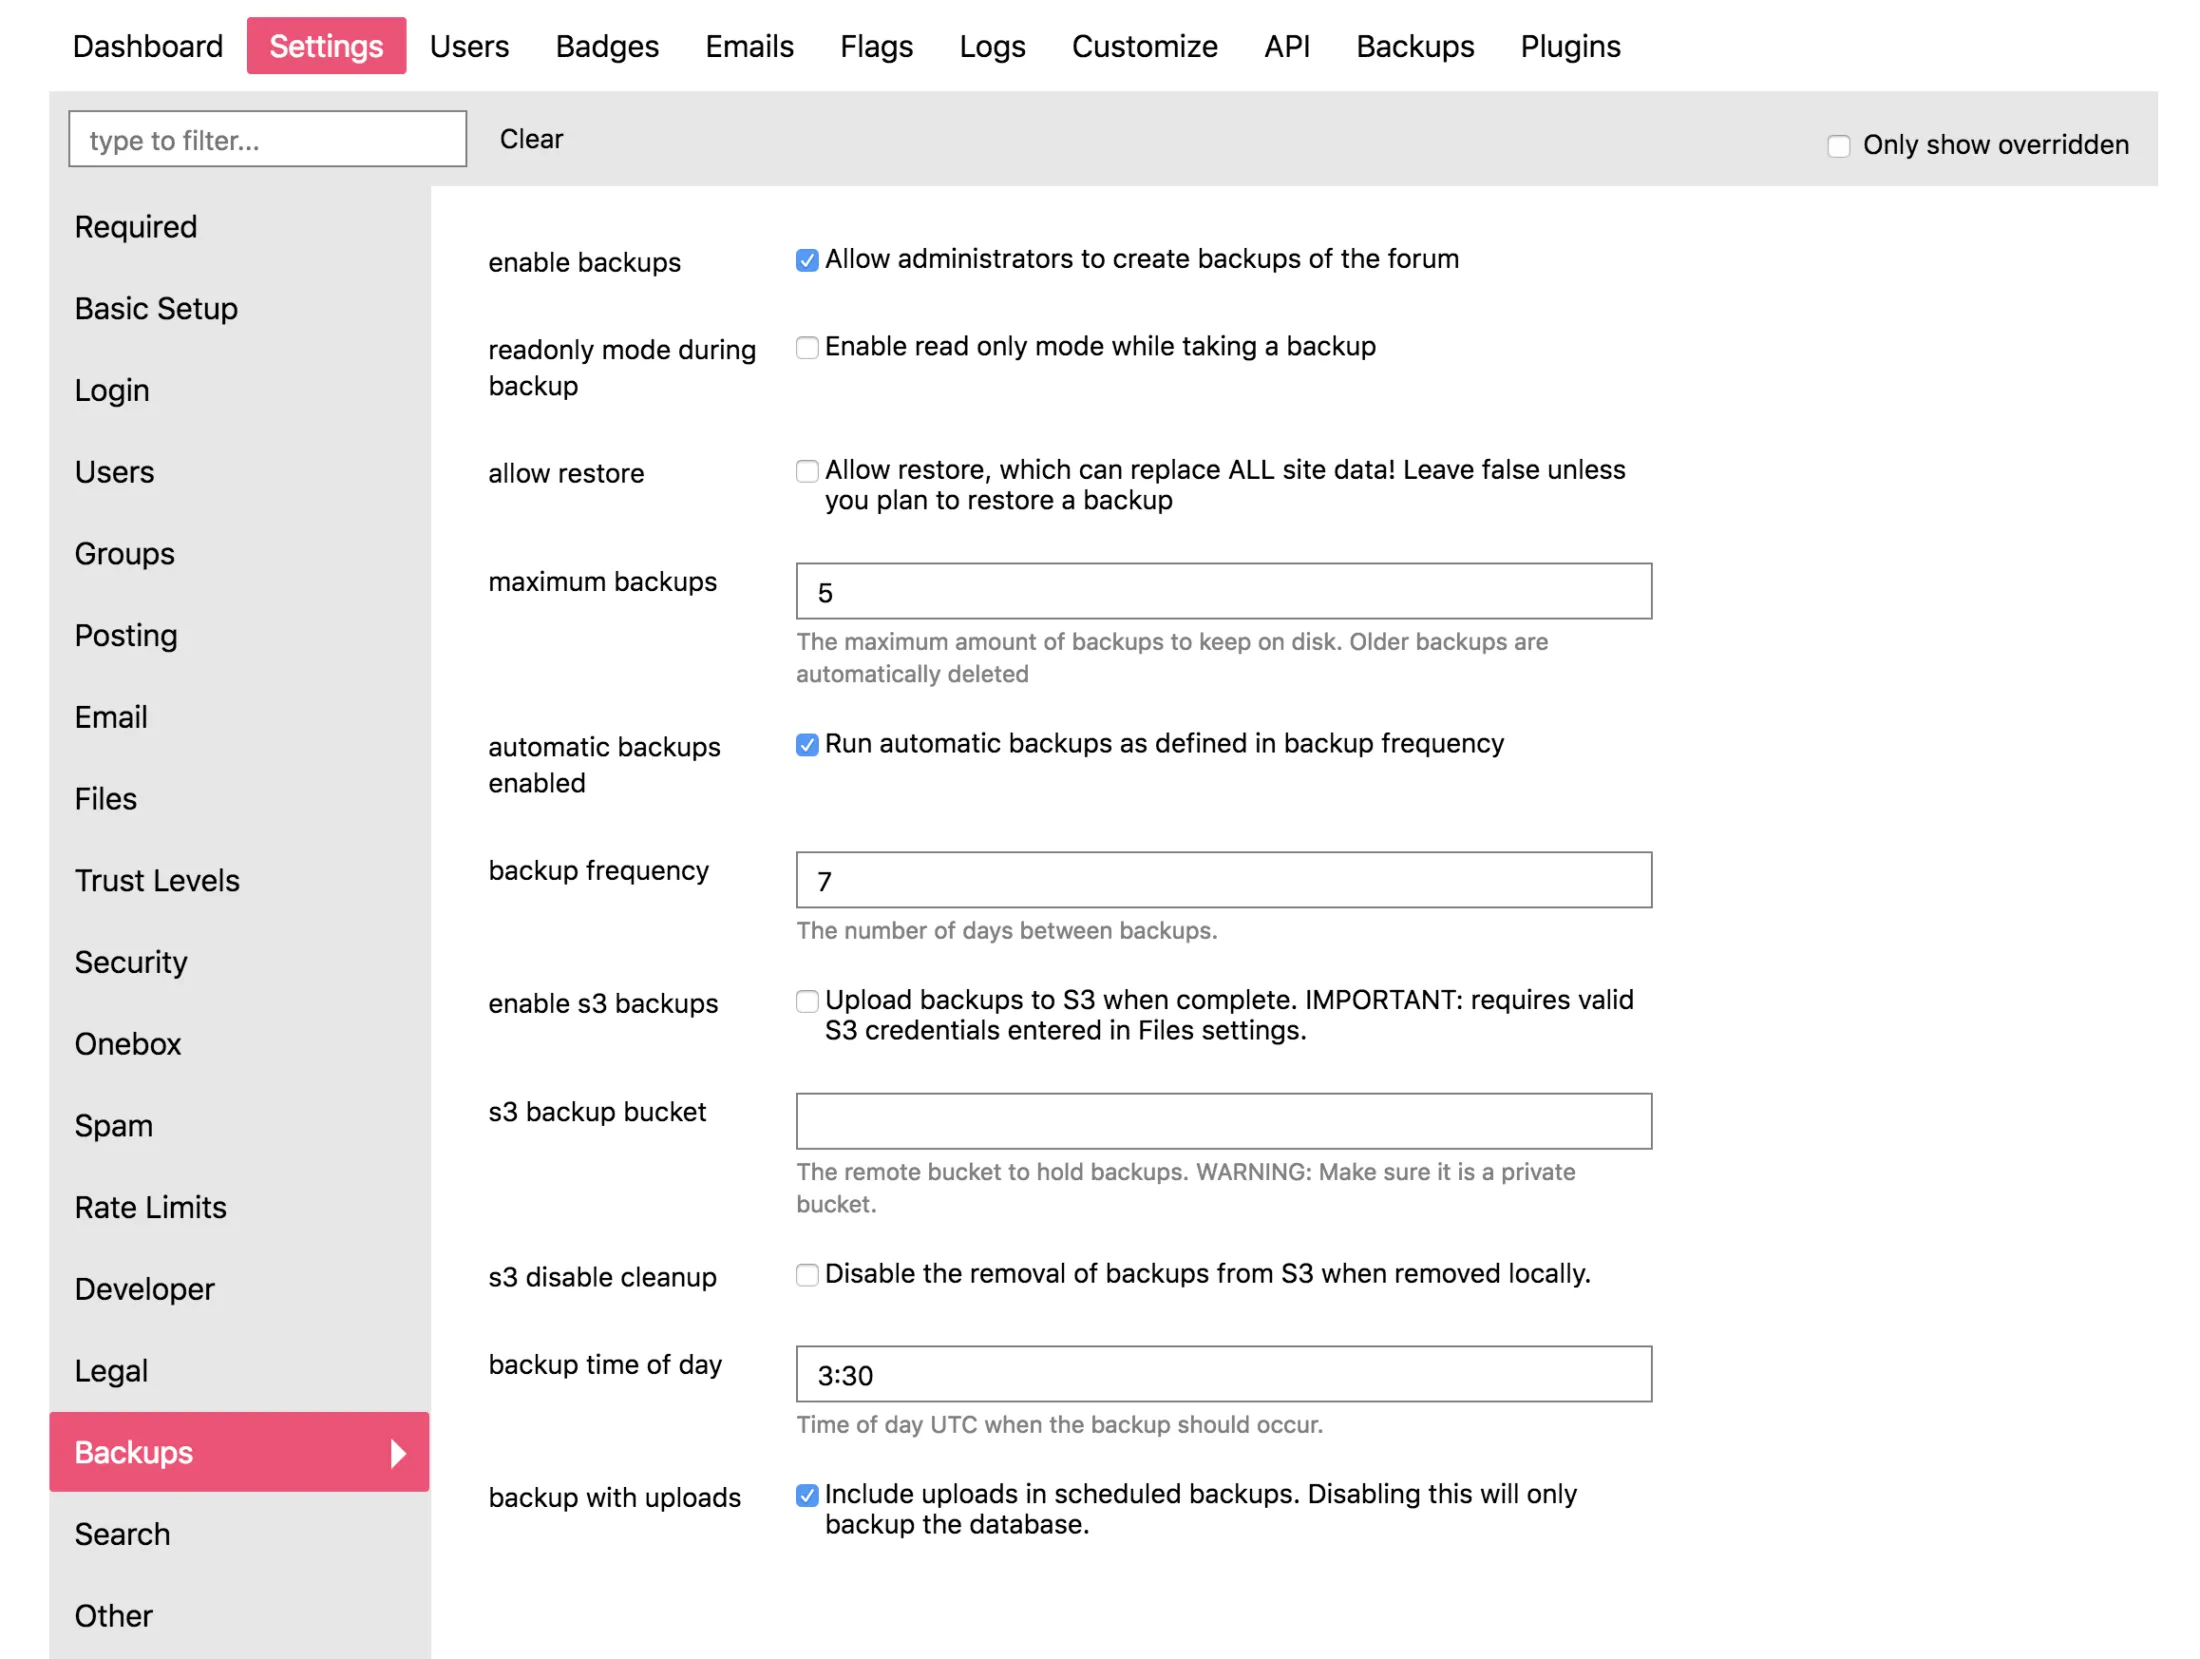Open the Security settings category
The width and height of the screenshot is (2200, 1659).
point(131,962)
